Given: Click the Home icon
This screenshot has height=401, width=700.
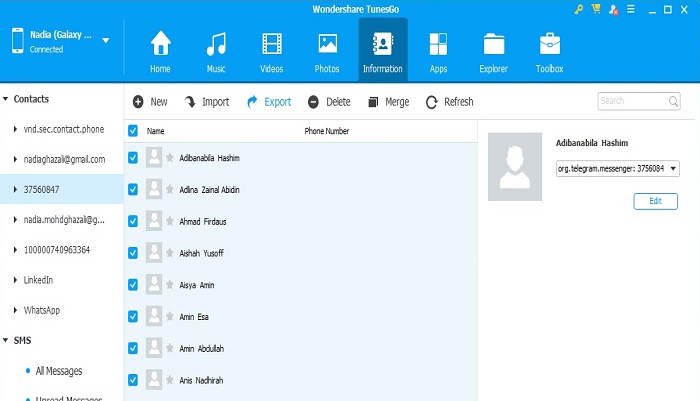Looking at the screenshot, I should pos(160,46).
